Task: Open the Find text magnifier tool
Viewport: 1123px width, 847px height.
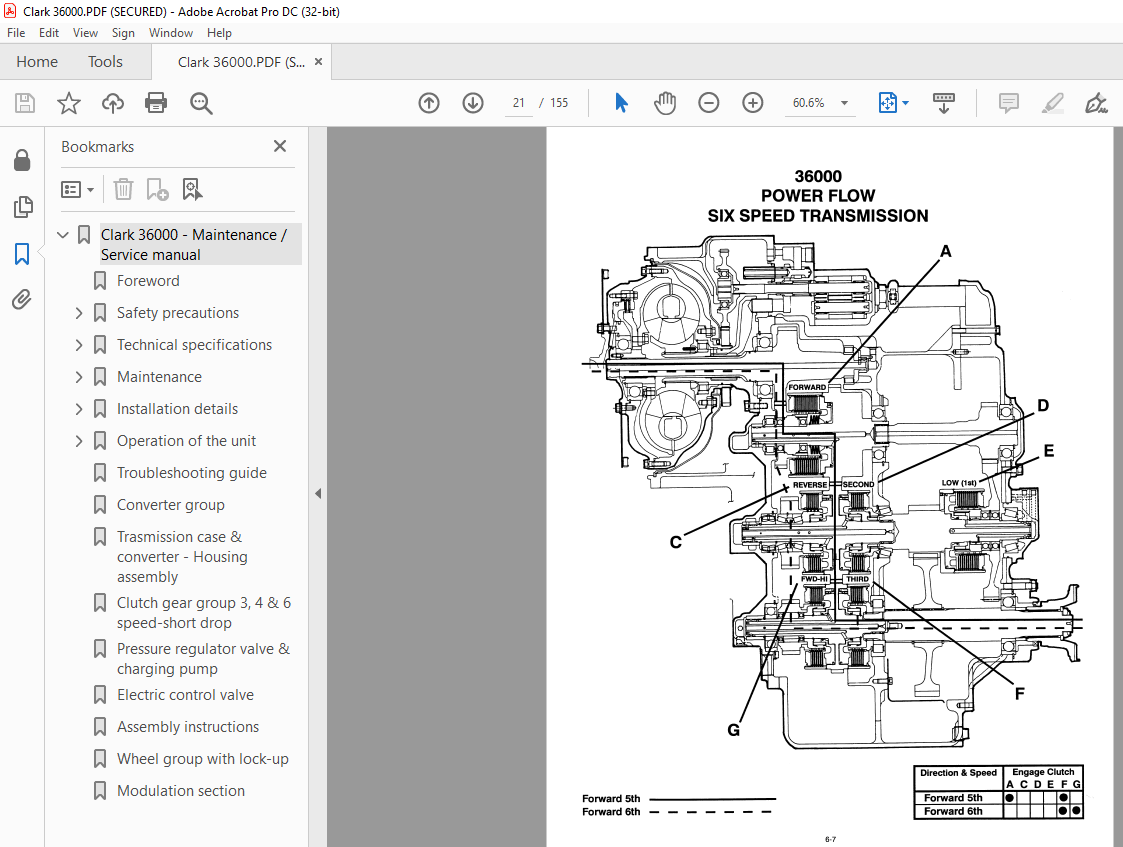Action: tap(201, 103)
